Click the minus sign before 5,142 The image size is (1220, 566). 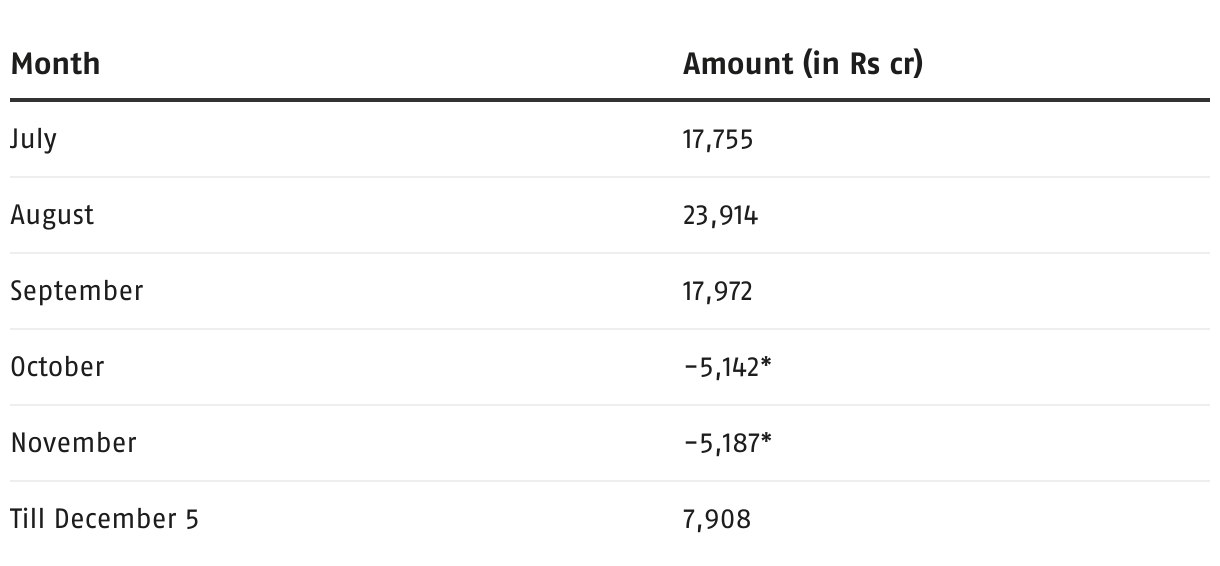[x=690, y=368]
